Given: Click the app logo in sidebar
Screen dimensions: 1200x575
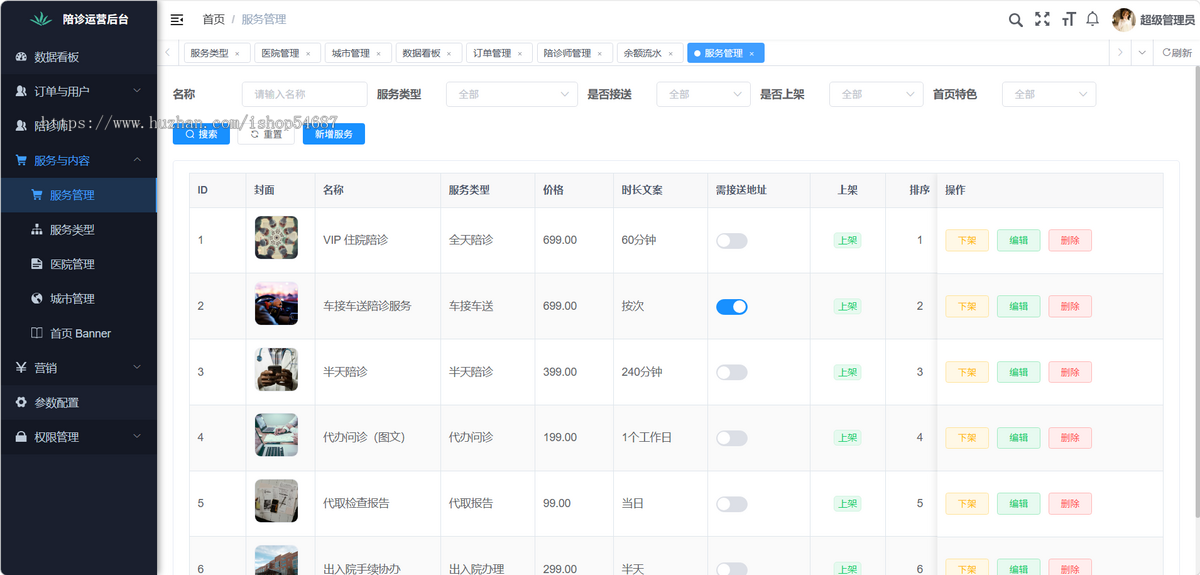Looking at the screenshot, I should click(x=40, y=19).
